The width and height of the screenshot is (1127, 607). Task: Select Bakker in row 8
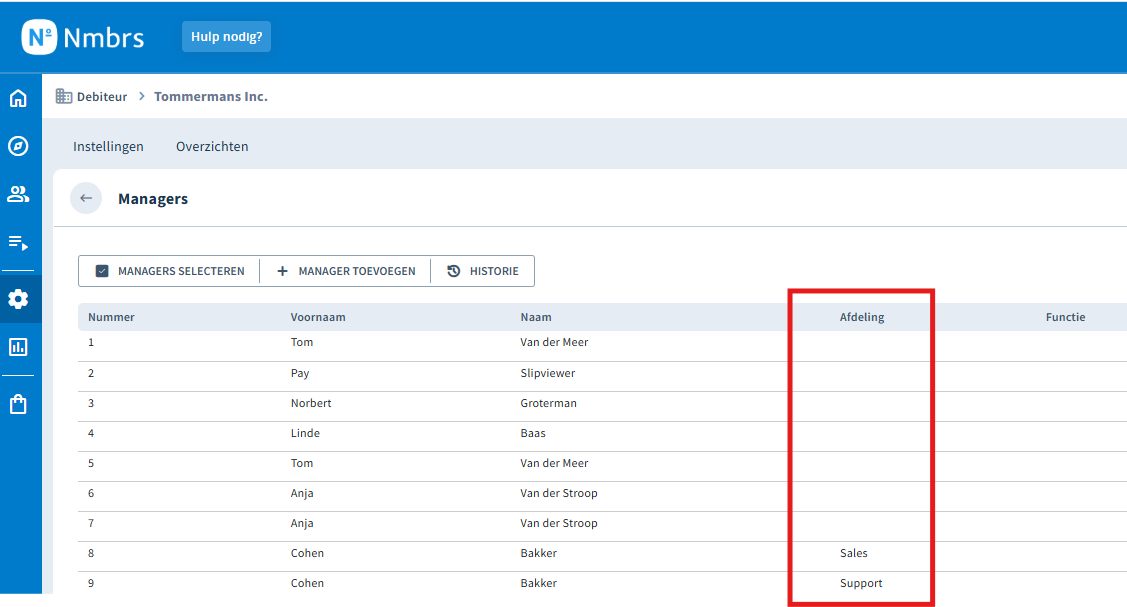(x=539, y=553)
